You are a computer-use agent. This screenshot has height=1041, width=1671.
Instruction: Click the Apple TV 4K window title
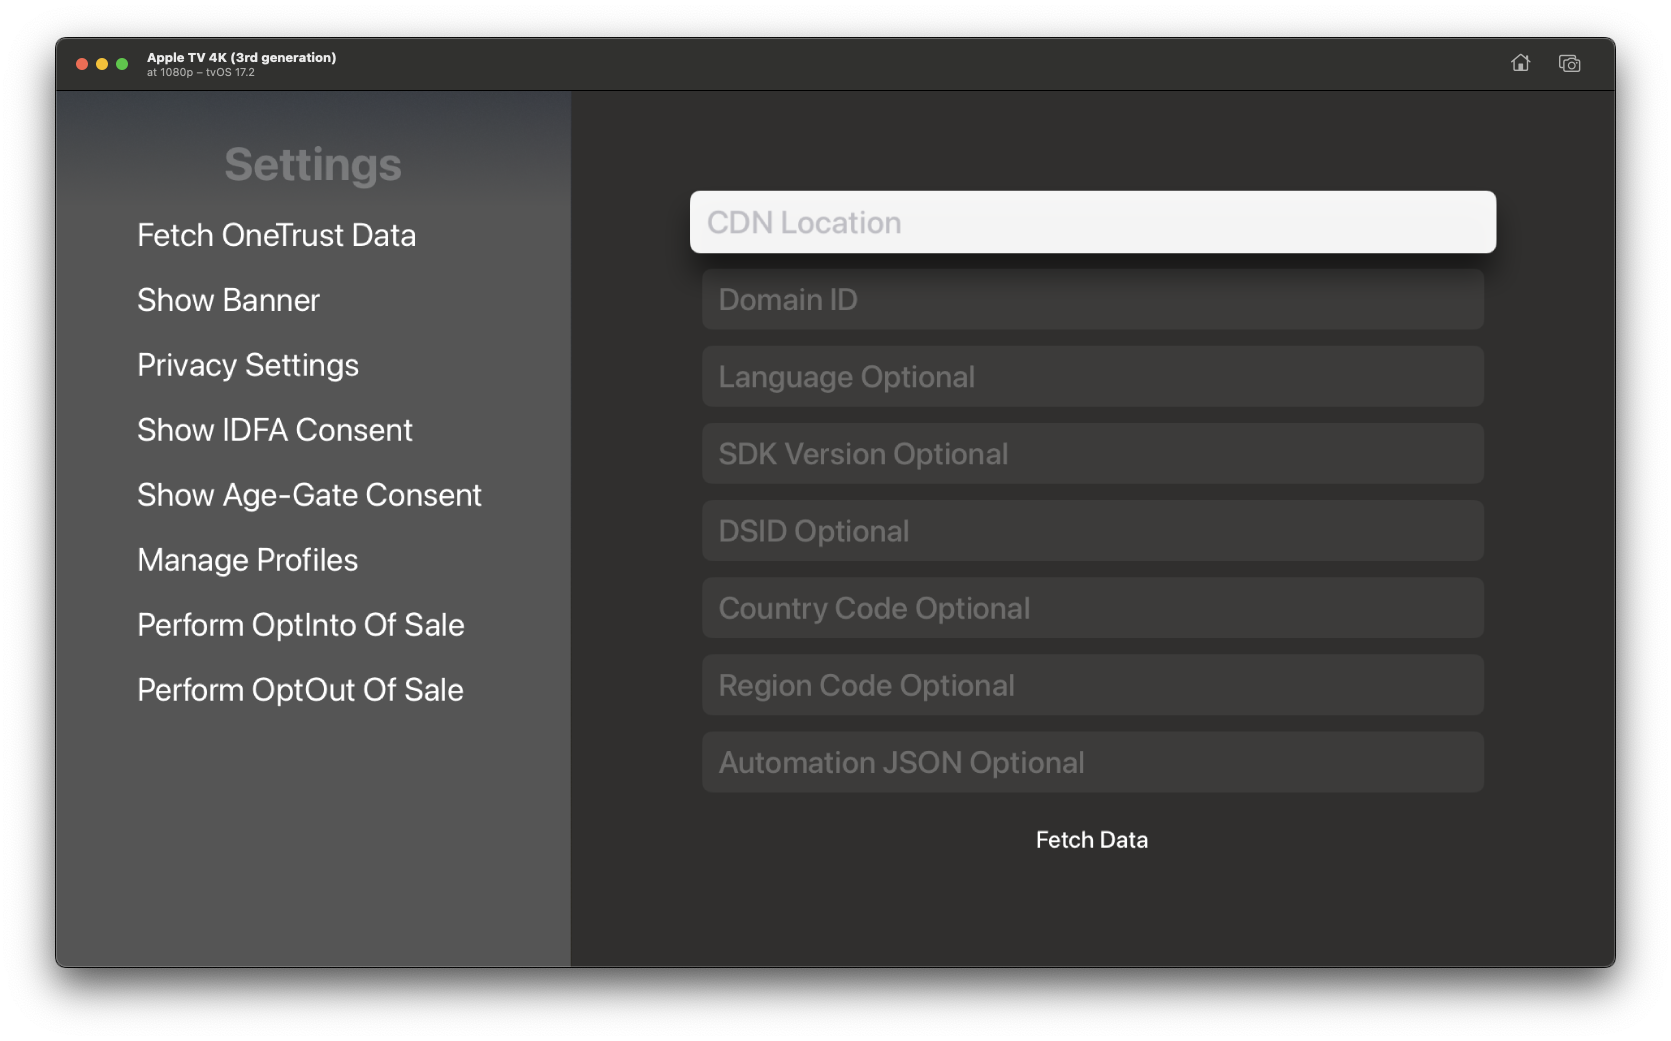pyautogui.click(x=241, y=57)
